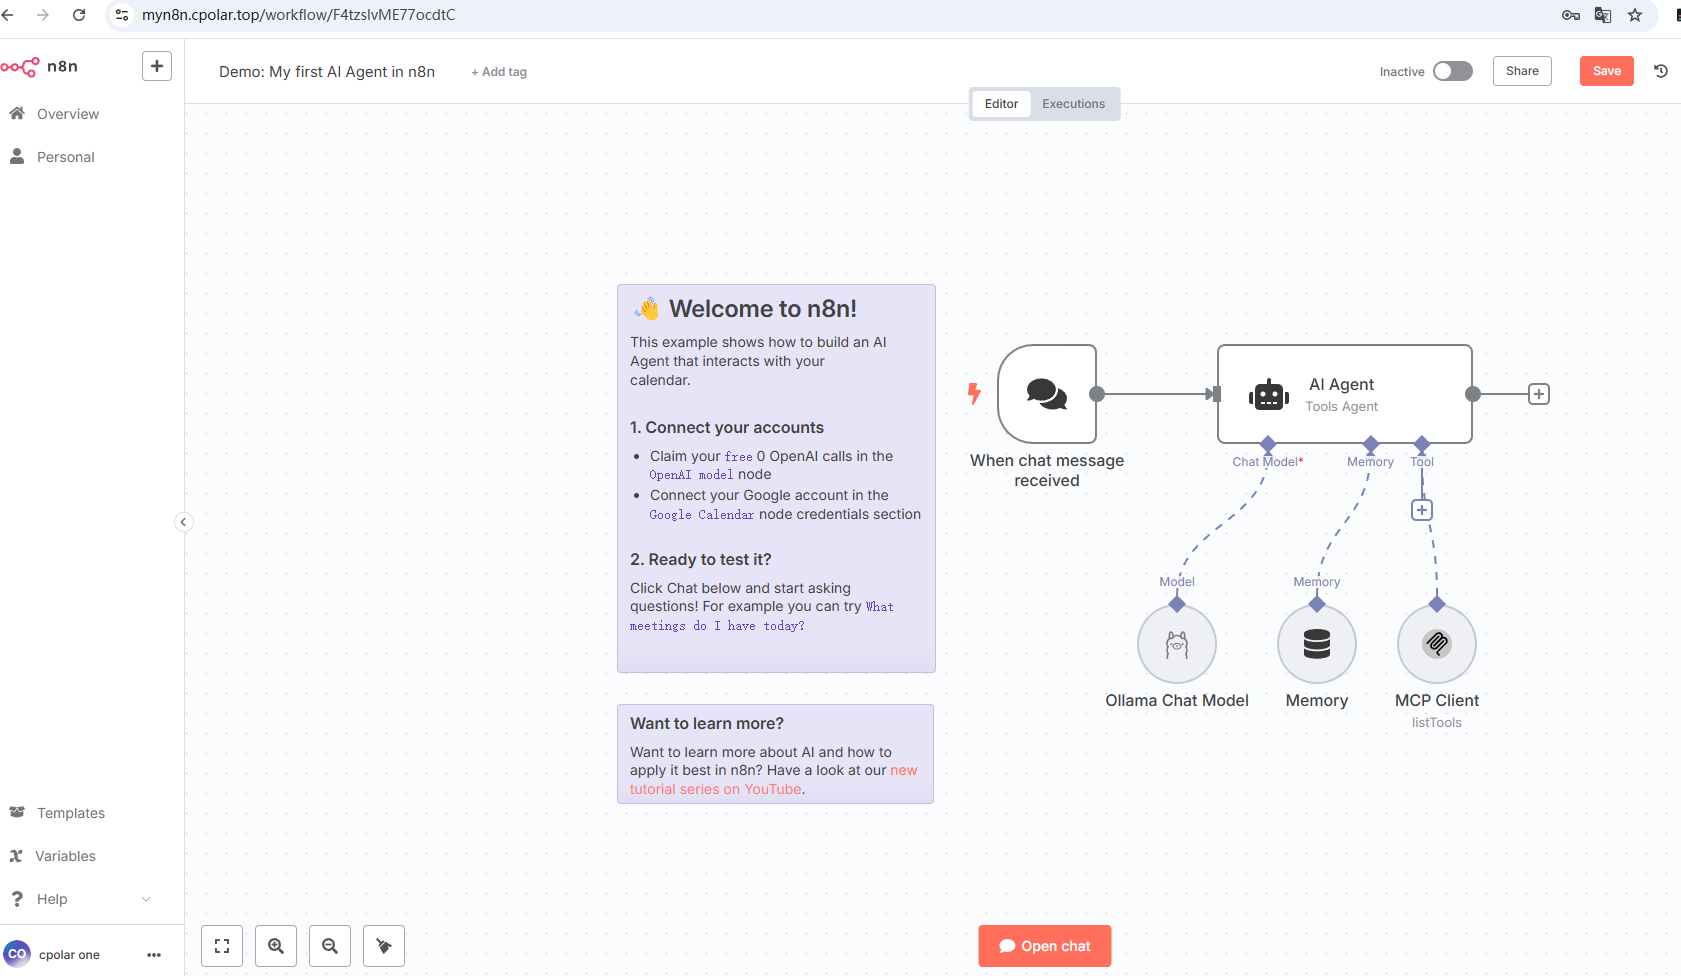1681x976 pixels.
Task: Fit the canvas to view
Action: tap(222, 946)
